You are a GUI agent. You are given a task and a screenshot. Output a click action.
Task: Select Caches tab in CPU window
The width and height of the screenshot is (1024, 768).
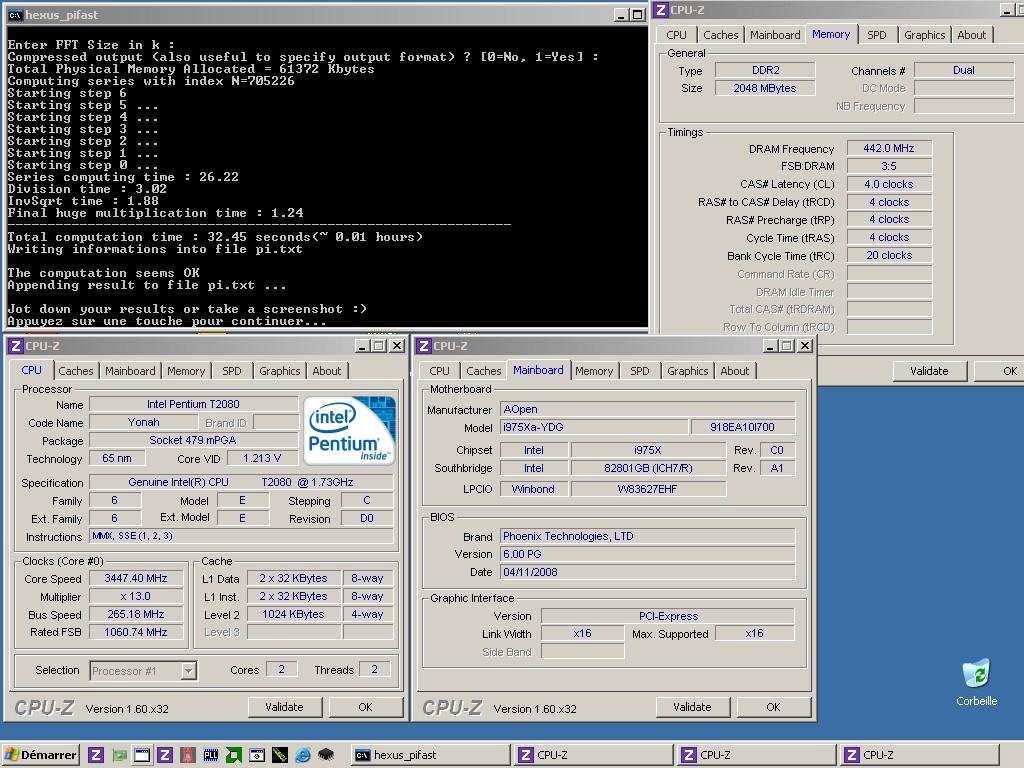click(x=76, y=371)
